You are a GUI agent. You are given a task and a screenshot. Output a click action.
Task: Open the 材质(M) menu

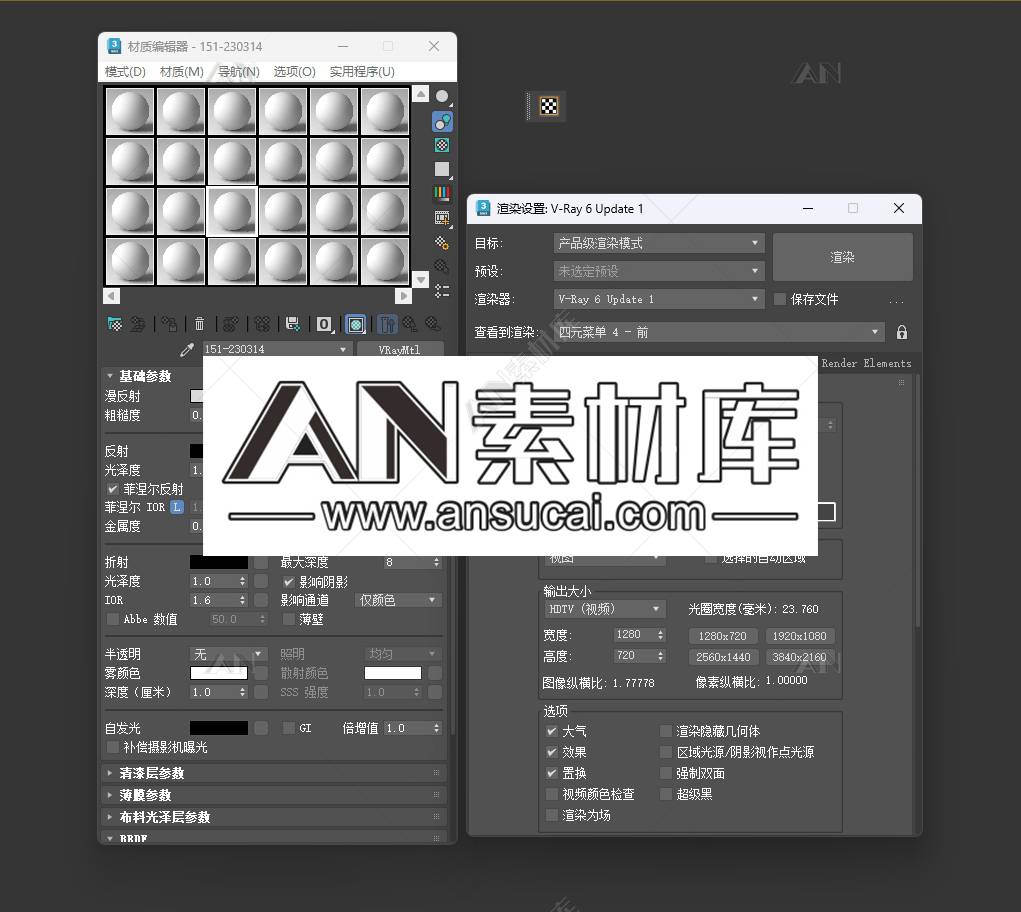182,72
